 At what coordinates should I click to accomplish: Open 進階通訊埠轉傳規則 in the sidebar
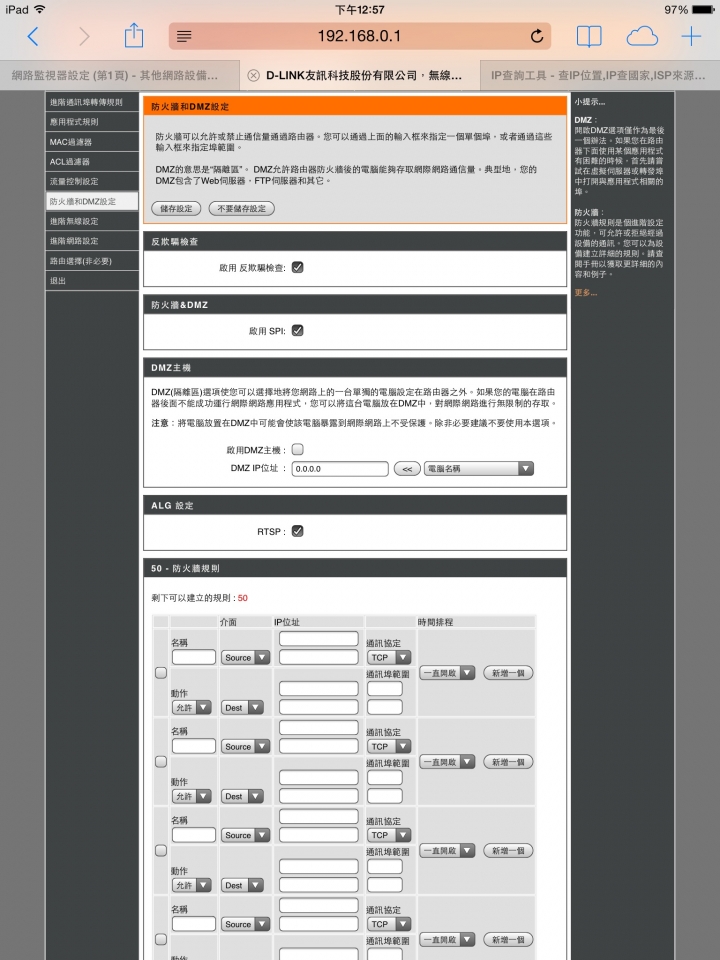point(92,102)
